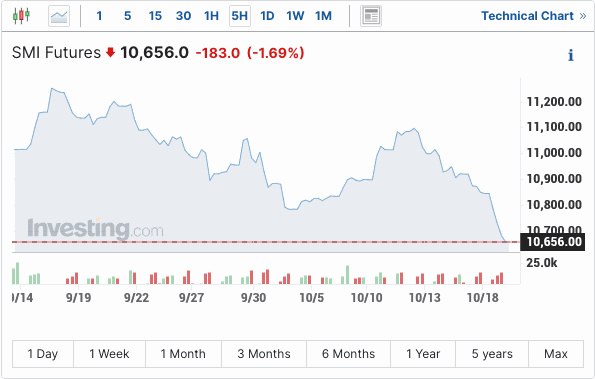The image size is (595, 379).
Task: Select the 1W interval
Action: pos(295,16)
